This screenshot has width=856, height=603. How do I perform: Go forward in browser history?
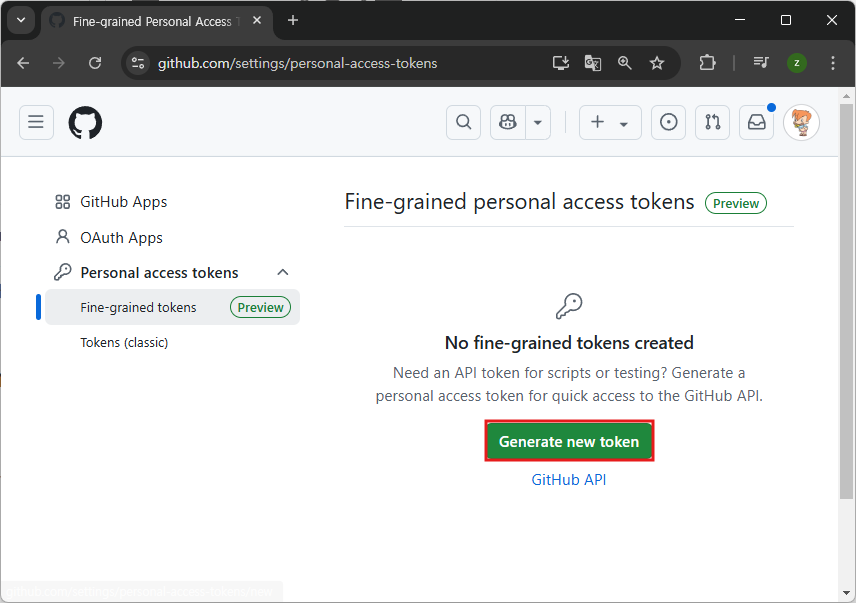[x=58, y=63]
